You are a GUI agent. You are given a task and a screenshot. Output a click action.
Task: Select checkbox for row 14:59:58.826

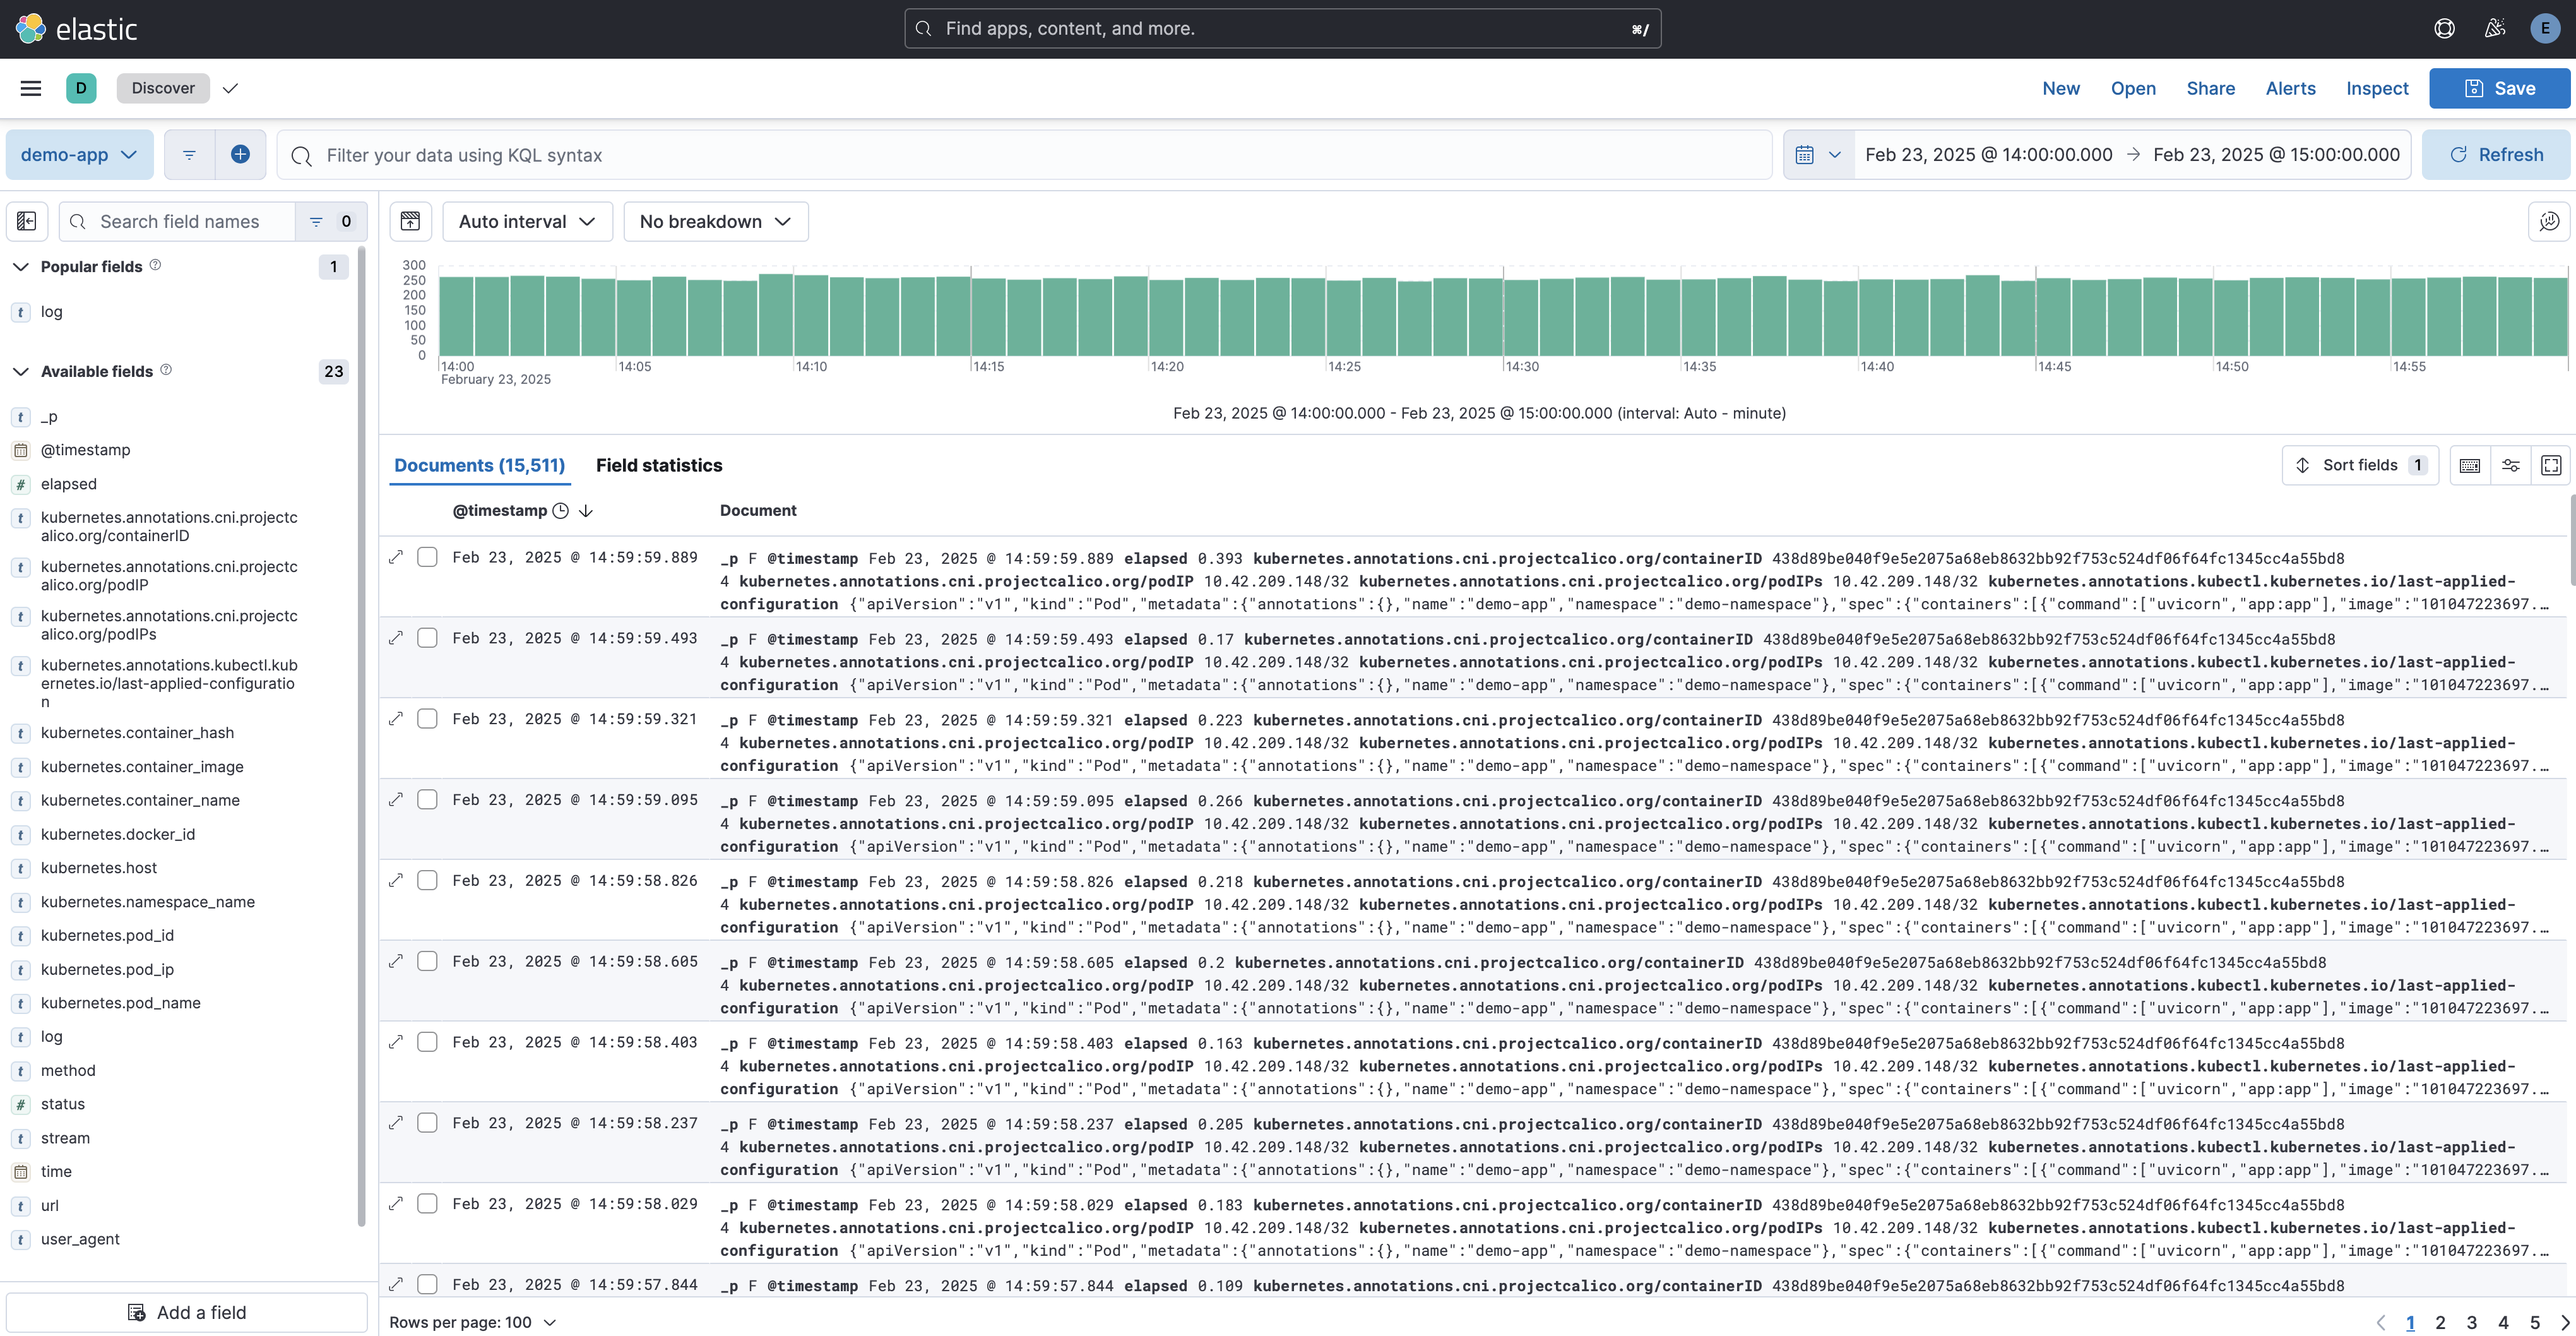coord(427,880)
